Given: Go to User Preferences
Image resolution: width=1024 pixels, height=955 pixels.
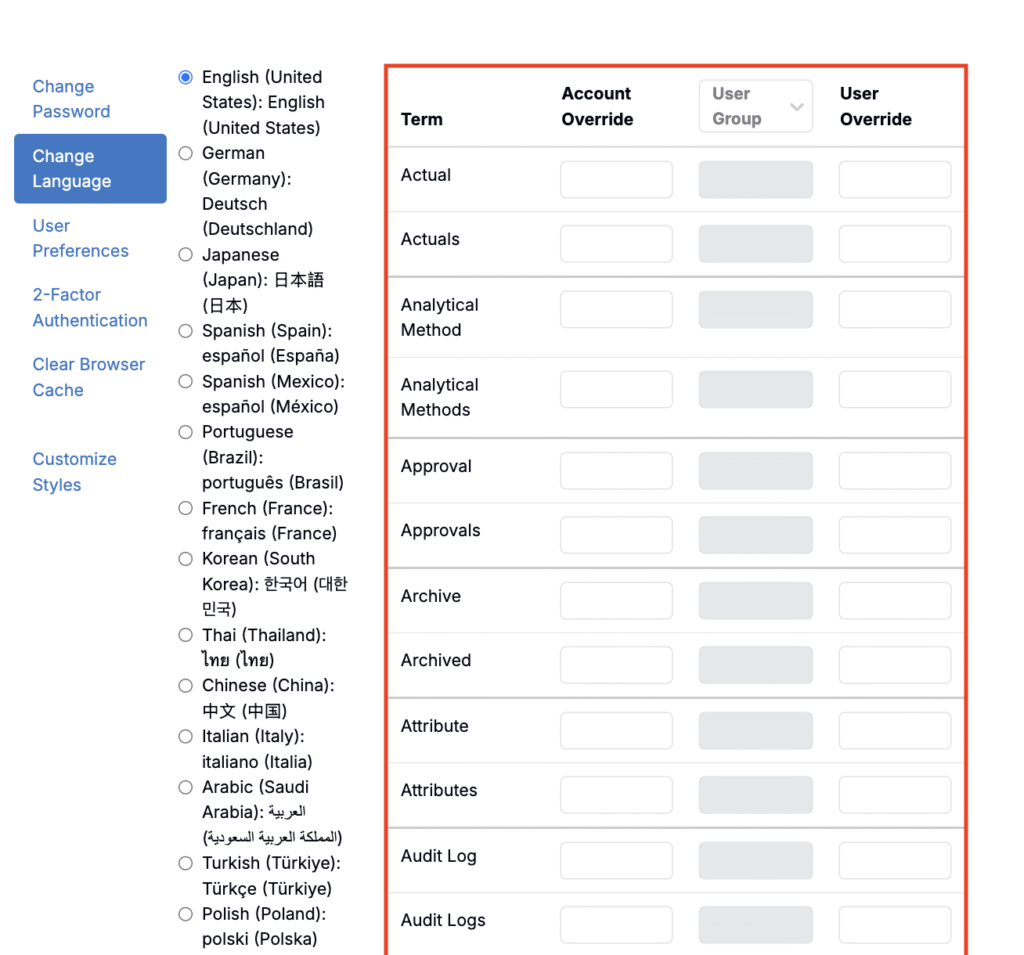Looking at the screenshot, I should (x=80, y=238).
